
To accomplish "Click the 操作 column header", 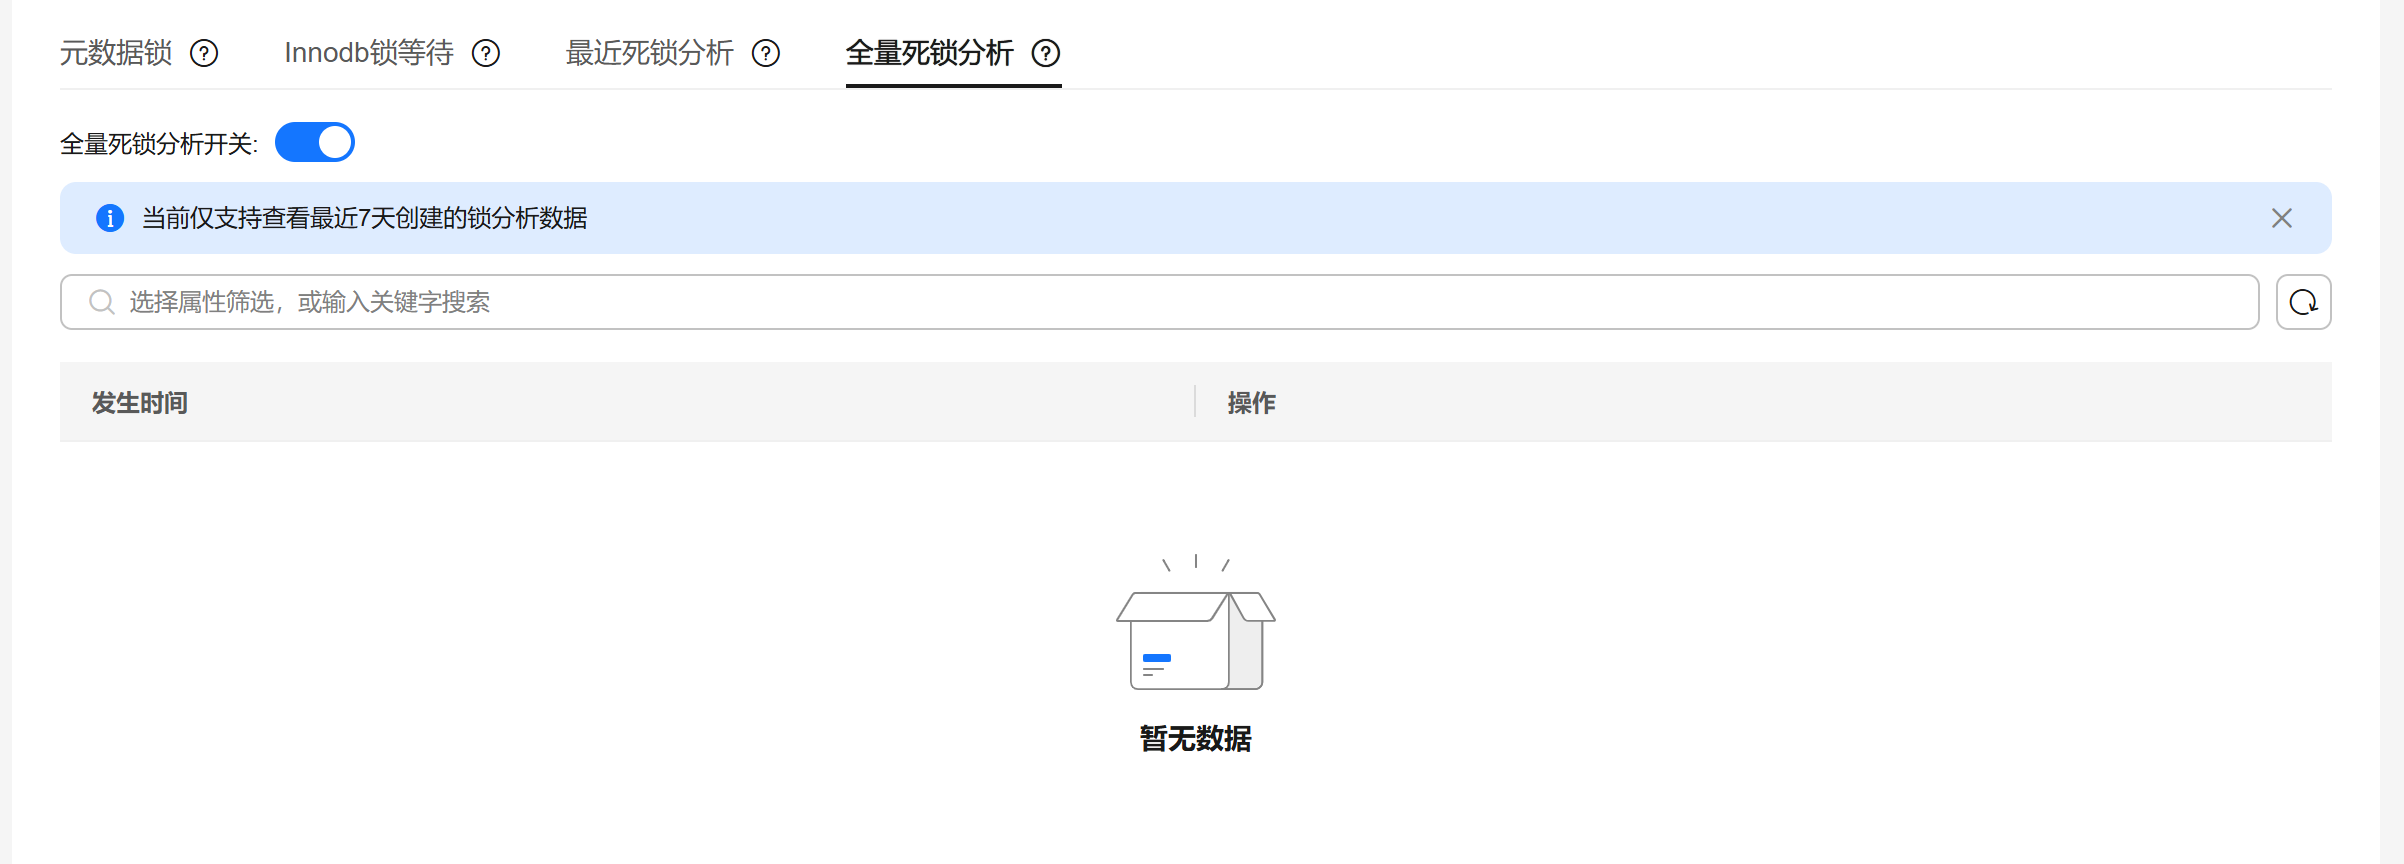I will (1251, 403).
